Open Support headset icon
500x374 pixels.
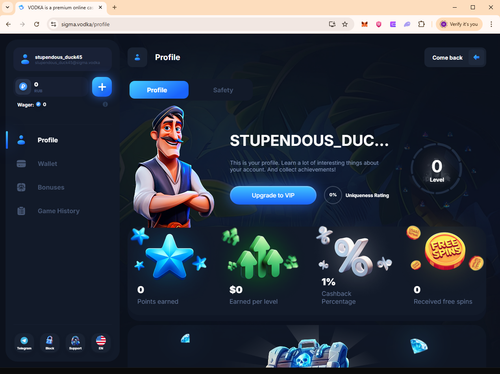coord(75,342)
